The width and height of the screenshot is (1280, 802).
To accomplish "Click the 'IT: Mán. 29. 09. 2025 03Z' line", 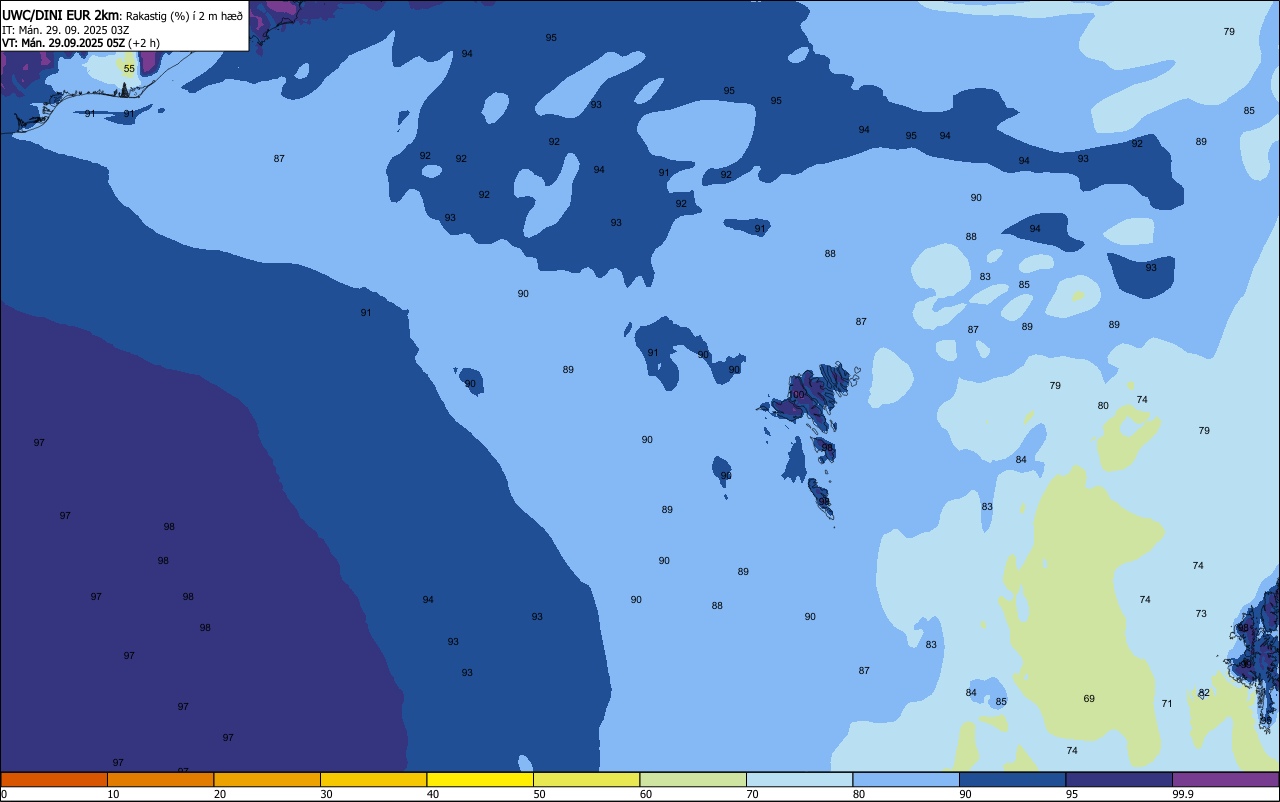I will (x=66, y=30).
